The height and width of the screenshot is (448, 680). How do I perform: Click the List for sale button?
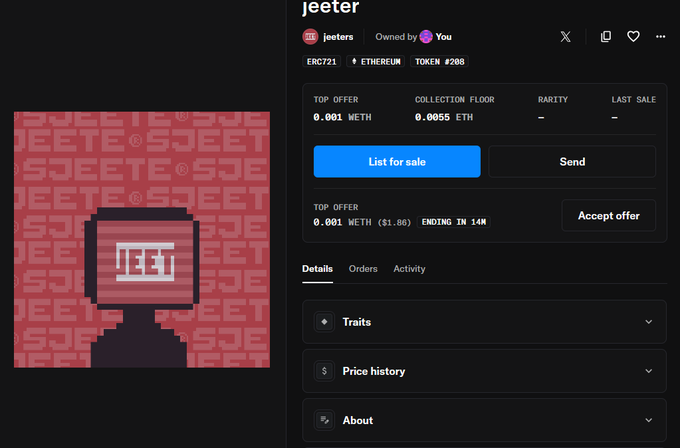(397, 162)
